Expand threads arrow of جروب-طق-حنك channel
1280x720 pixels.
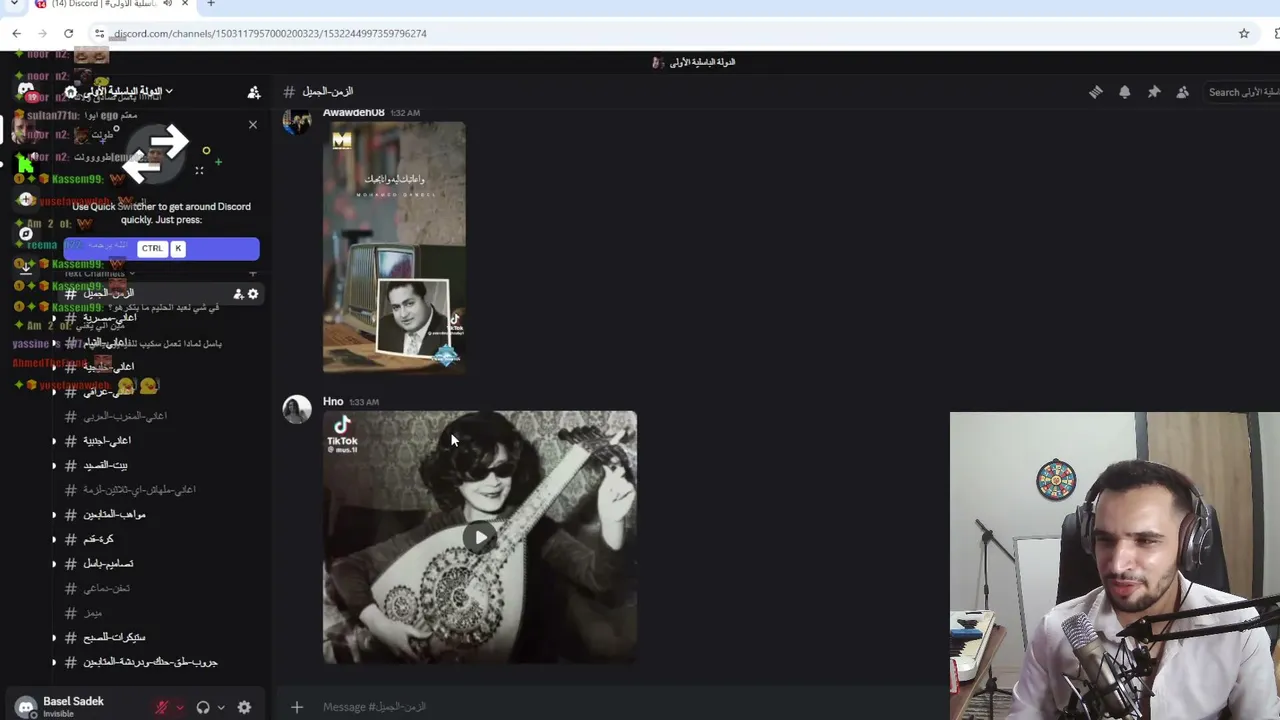coord(54,662)
